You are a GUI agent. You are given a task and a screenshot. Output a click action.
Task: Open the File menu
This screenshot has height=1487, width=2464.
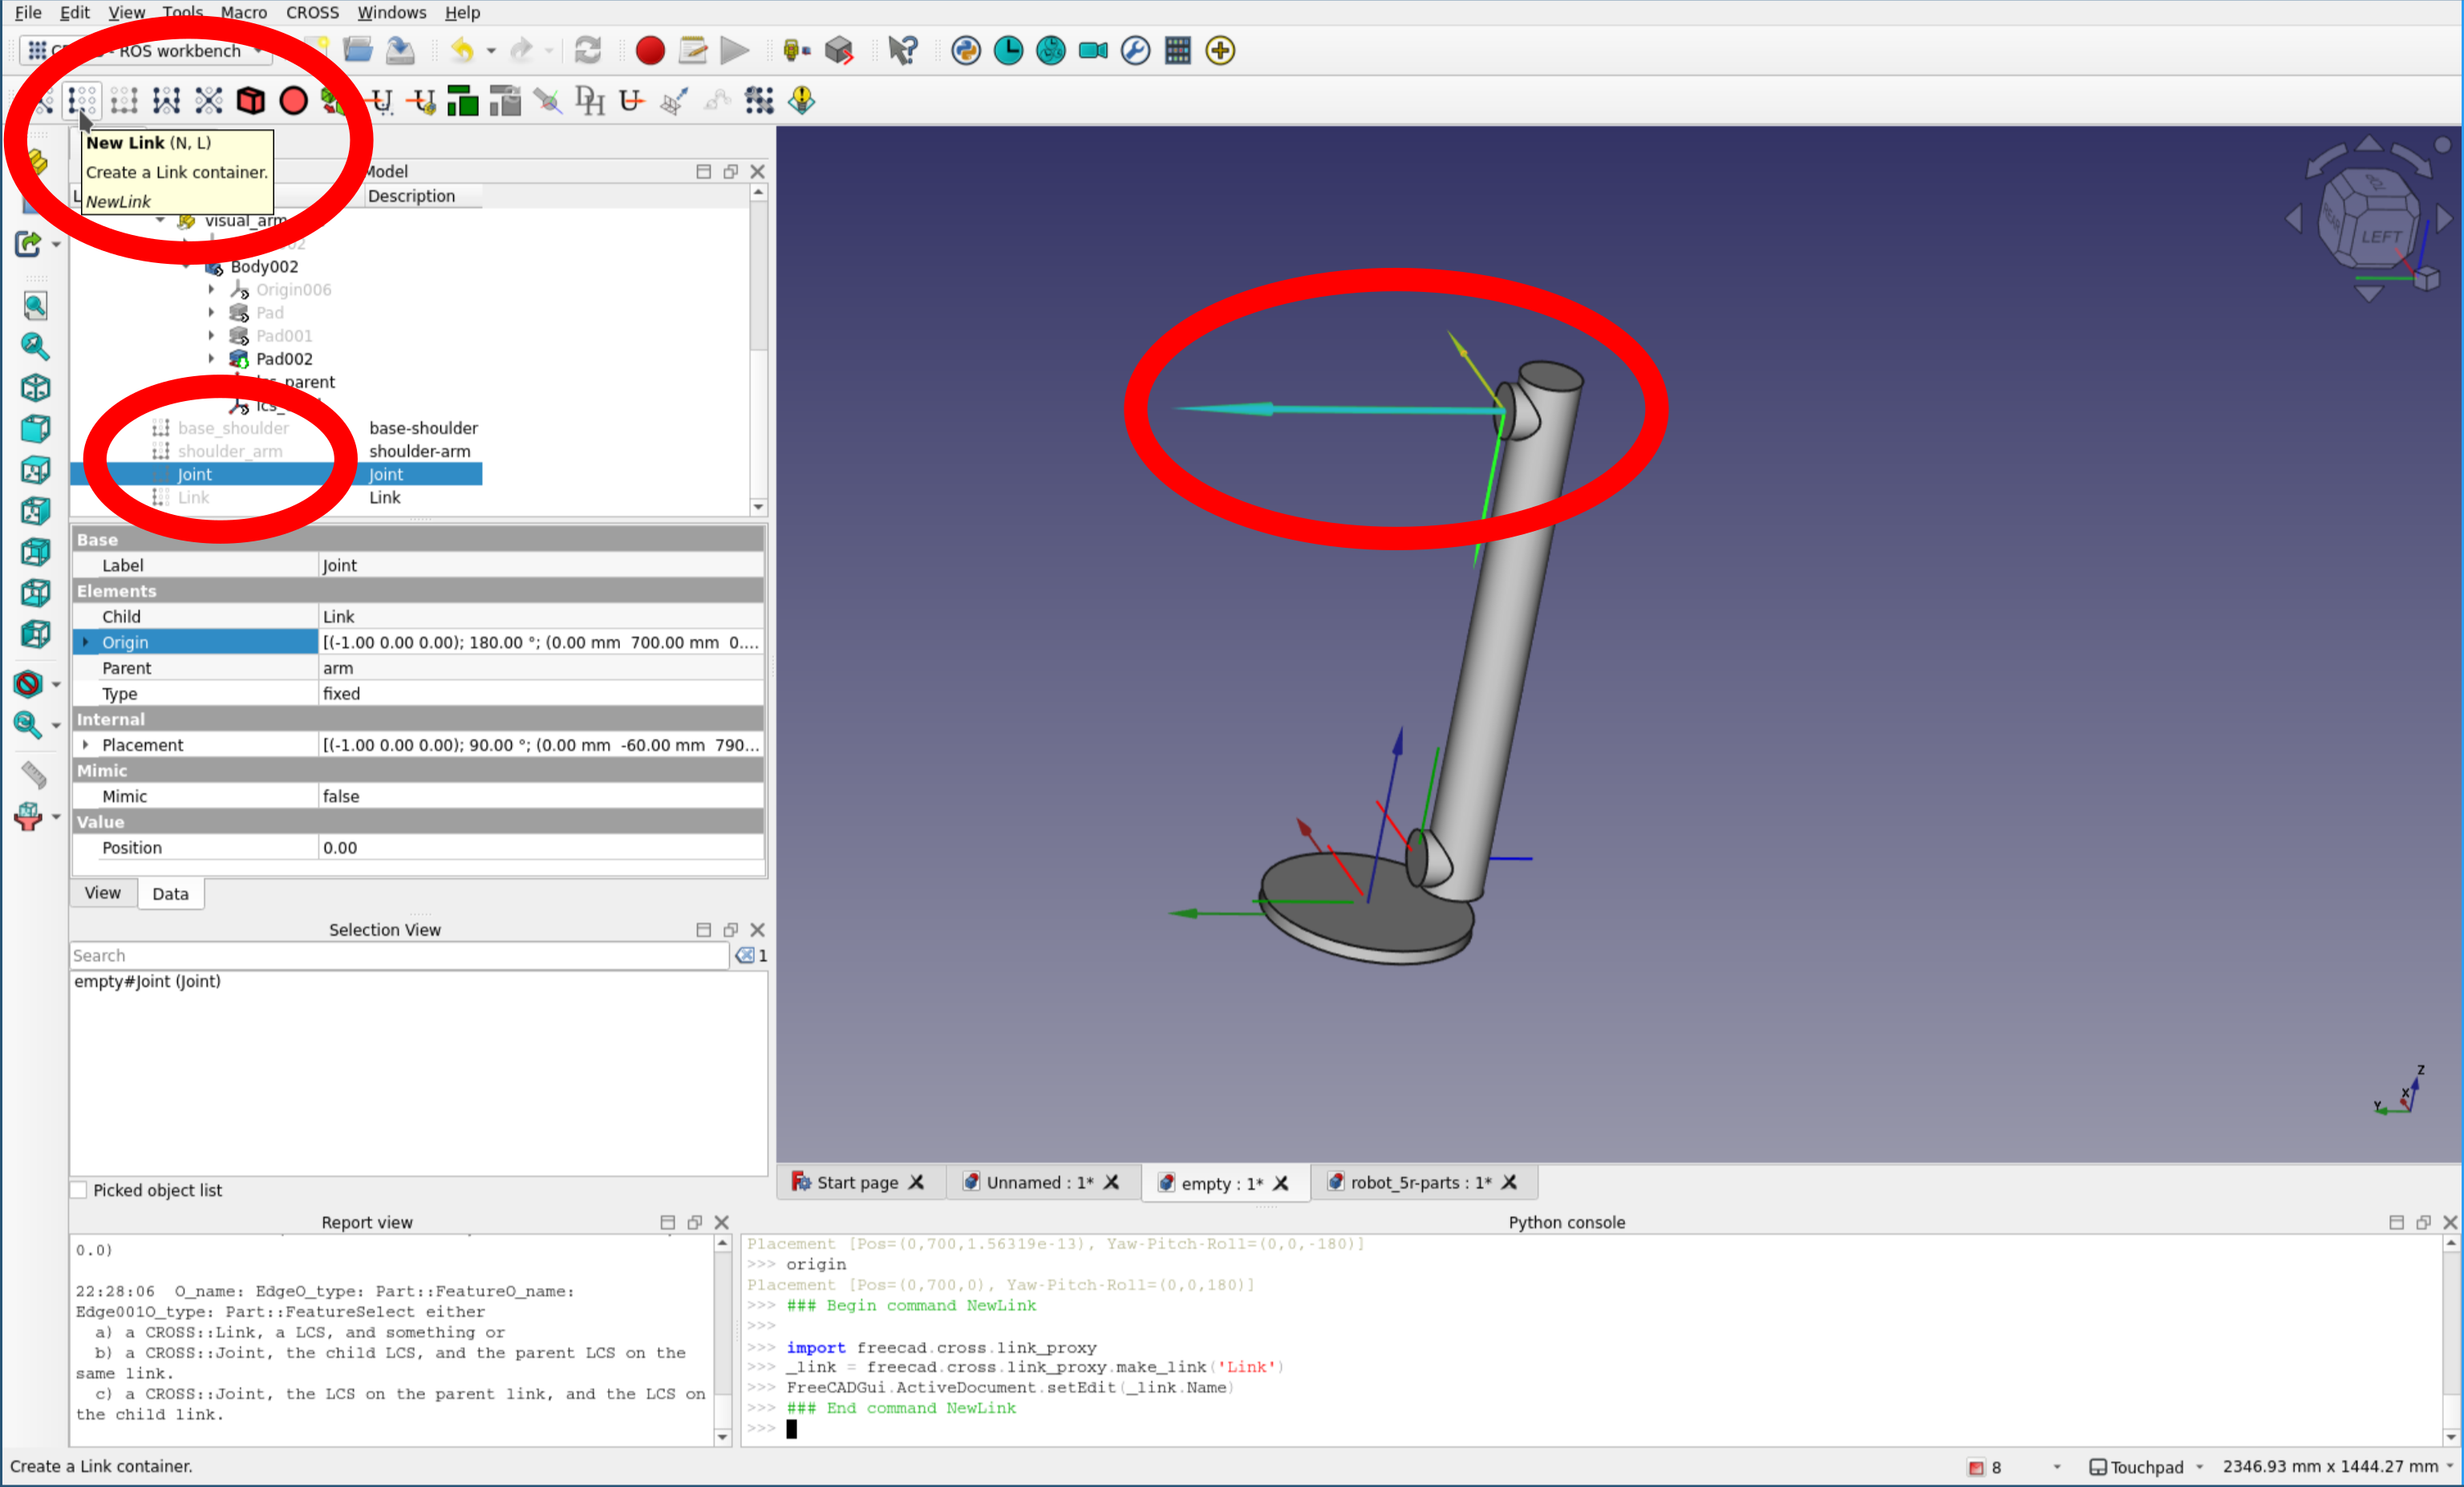point(28,12)
